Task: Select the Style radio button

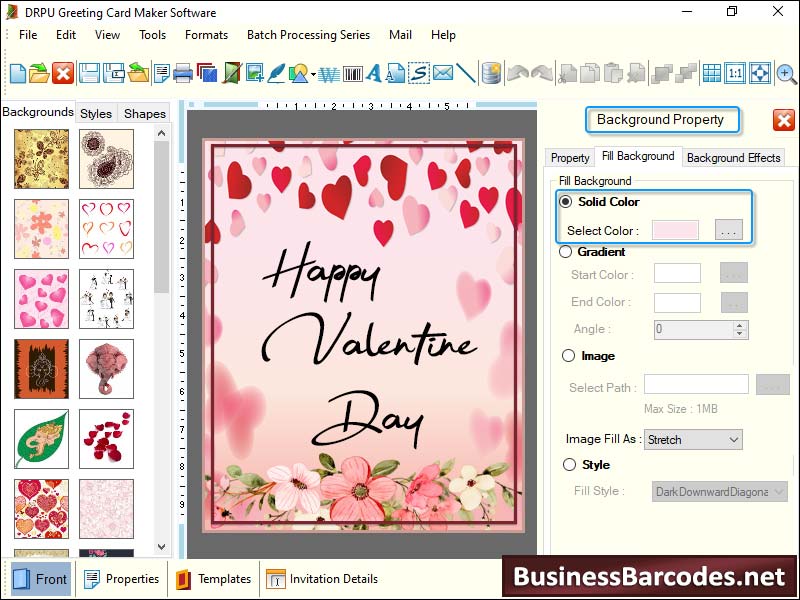Action: (x=569, y=465)
